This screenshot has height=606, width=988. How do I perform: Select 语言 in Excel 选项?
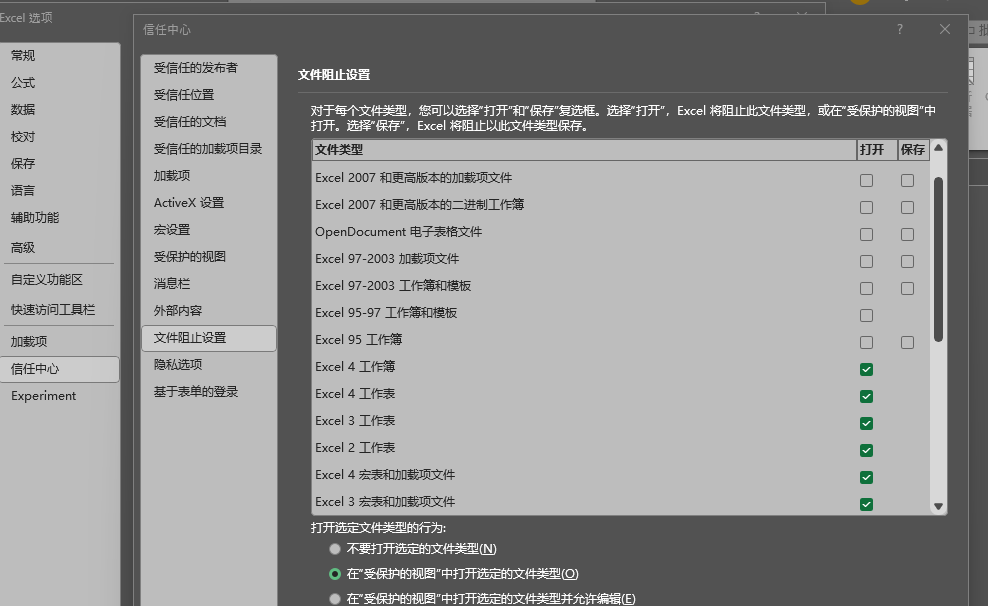[x=59, y=192]
